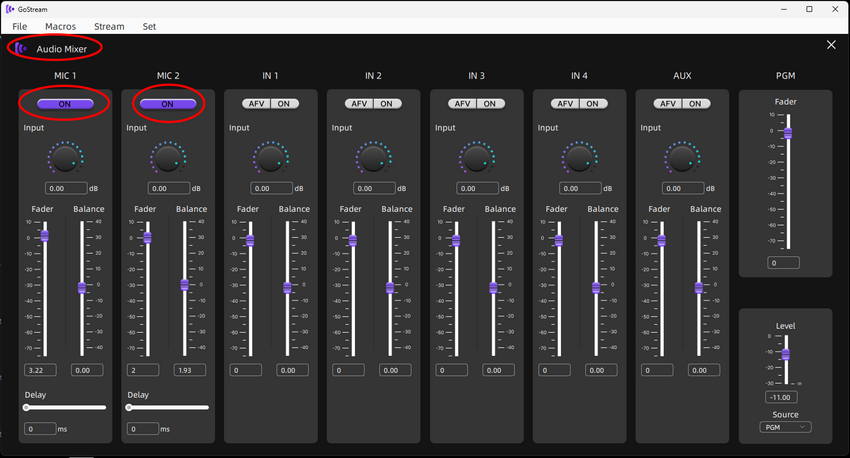Click the IN 3 fader handle
The height and width of the screenshot is (458, 850).
click(x=456, y=240)
